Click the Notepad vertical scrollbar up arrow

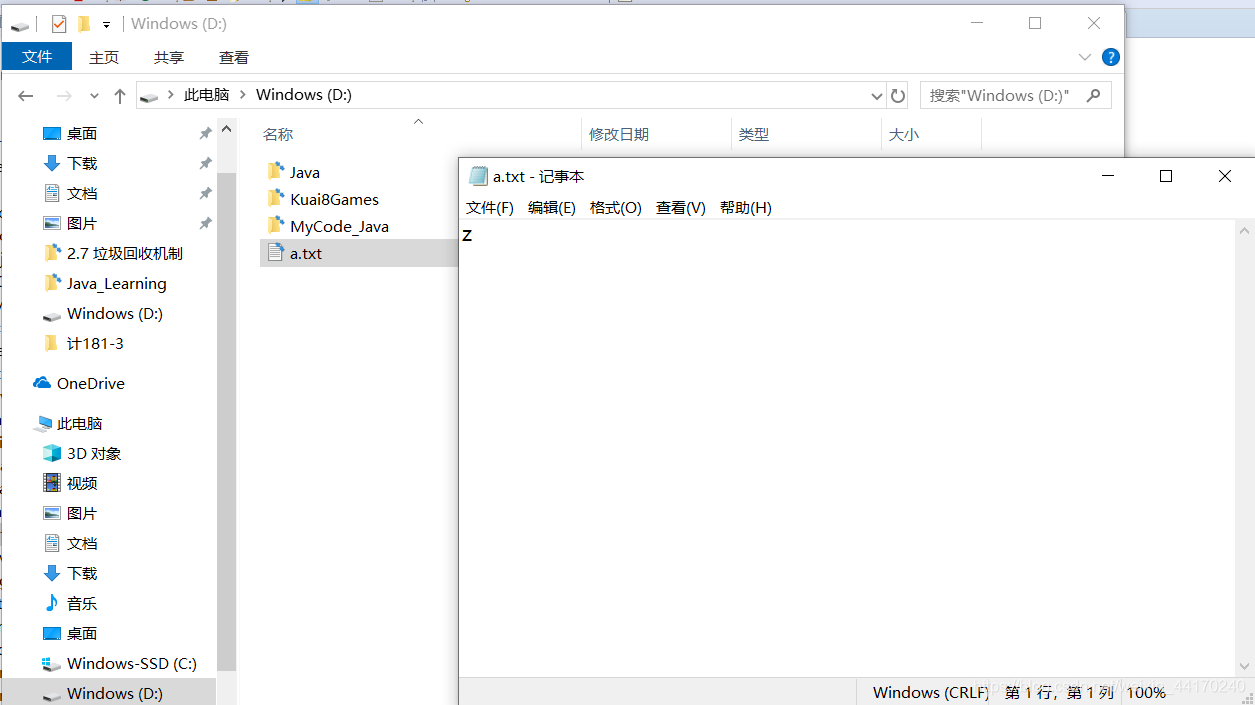pyautogui.click(x=1245, y=231)
